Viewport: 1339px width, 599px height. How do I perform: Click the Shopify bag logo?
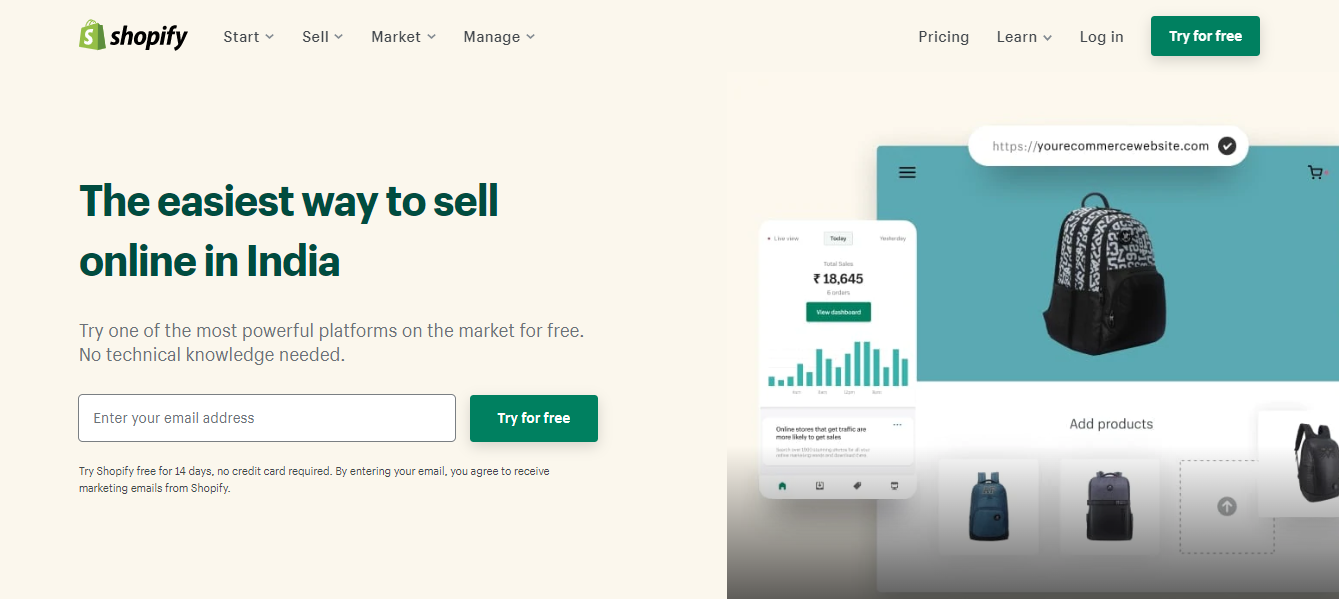click(x=93, y=36)
